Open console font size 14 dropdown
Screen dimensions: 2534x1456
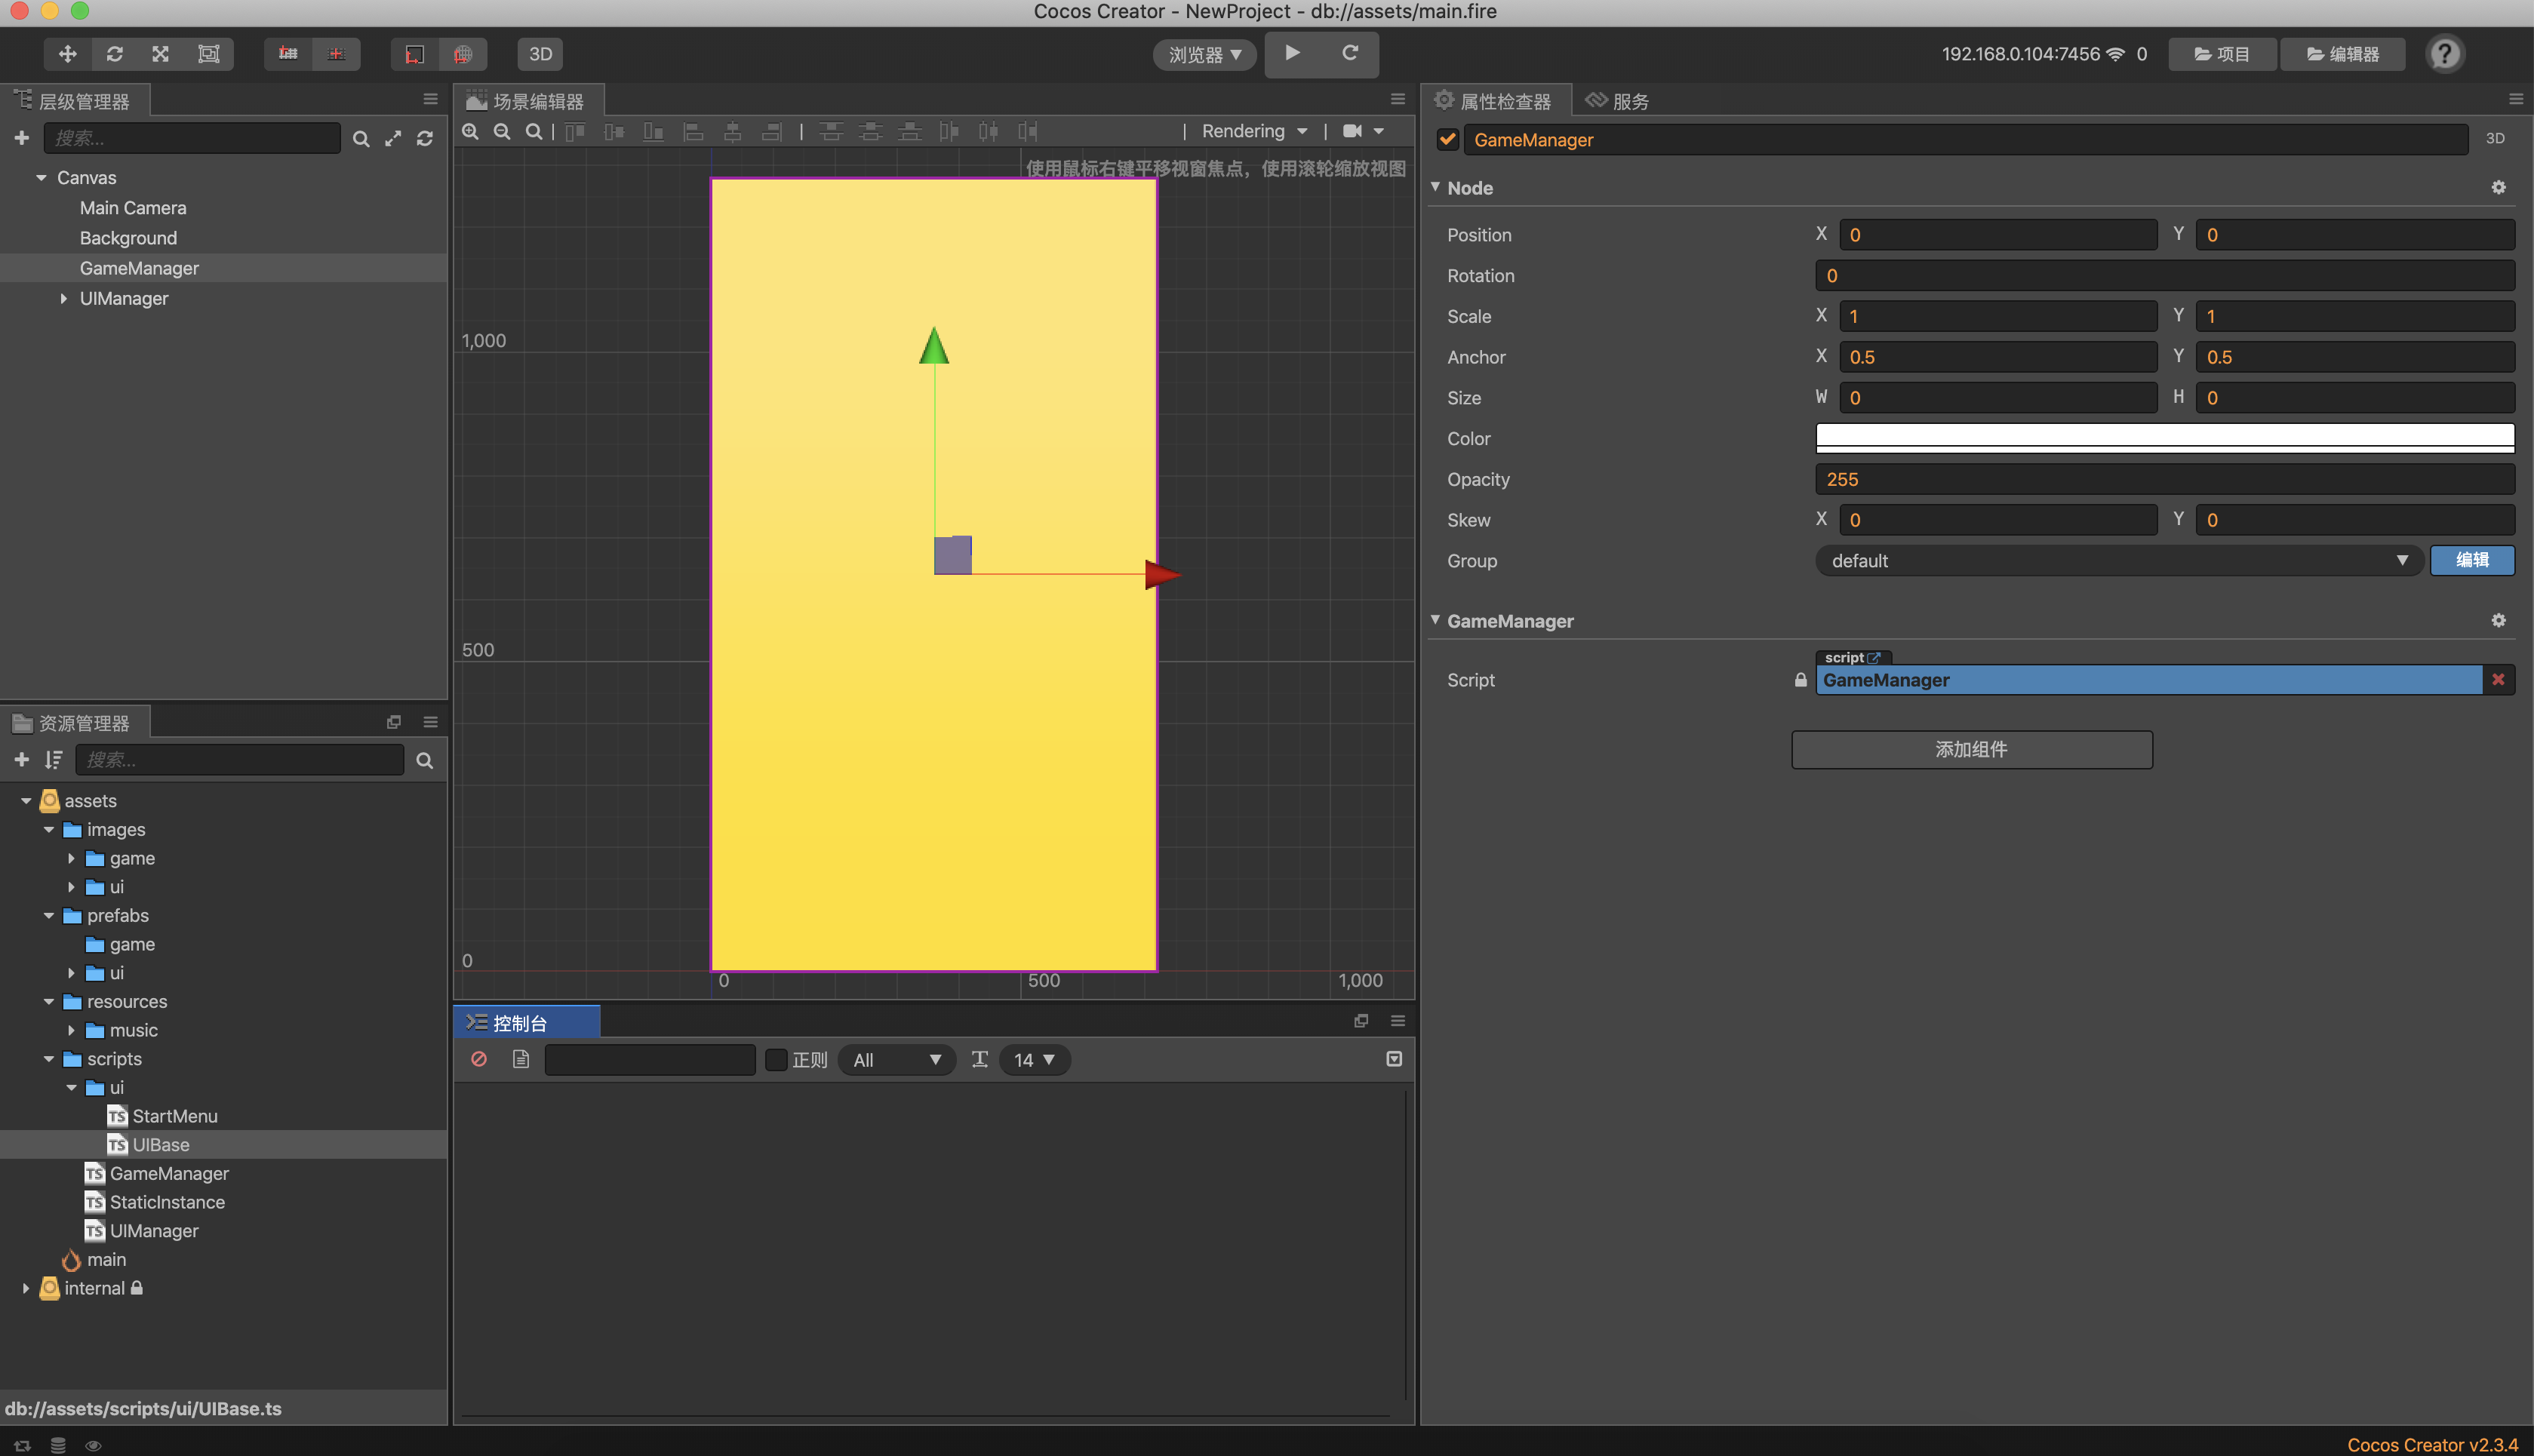(x=1034, y=1060)
